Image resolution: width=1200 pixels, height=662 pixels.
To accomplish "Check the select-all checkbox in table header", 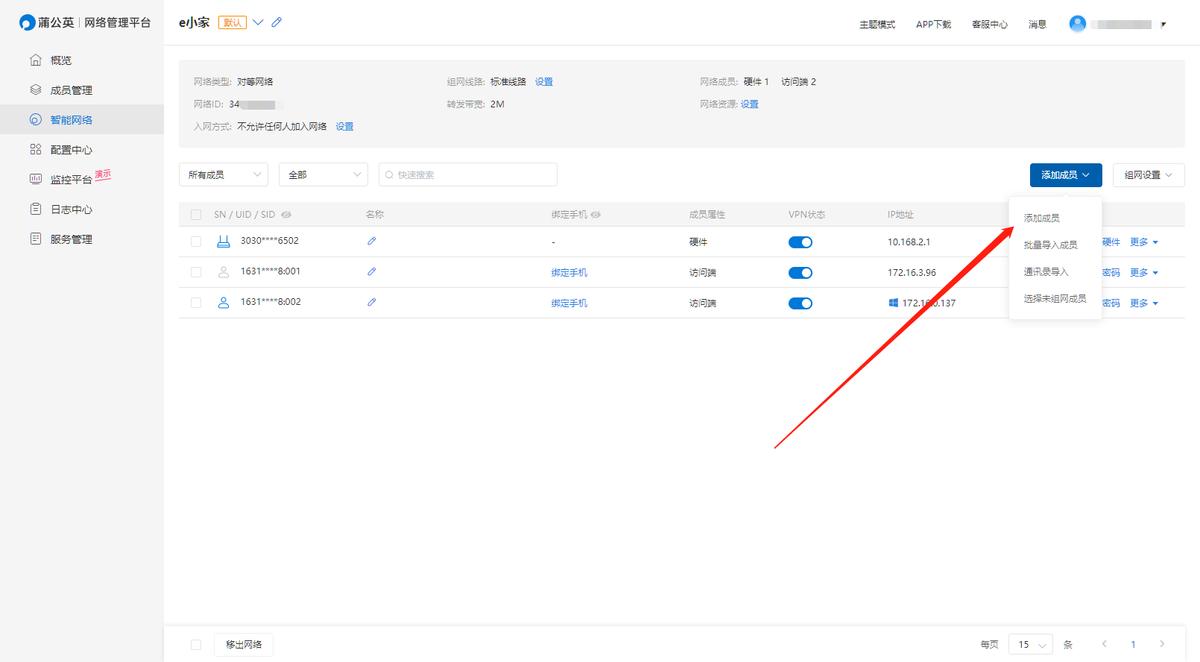I will 196,215.
